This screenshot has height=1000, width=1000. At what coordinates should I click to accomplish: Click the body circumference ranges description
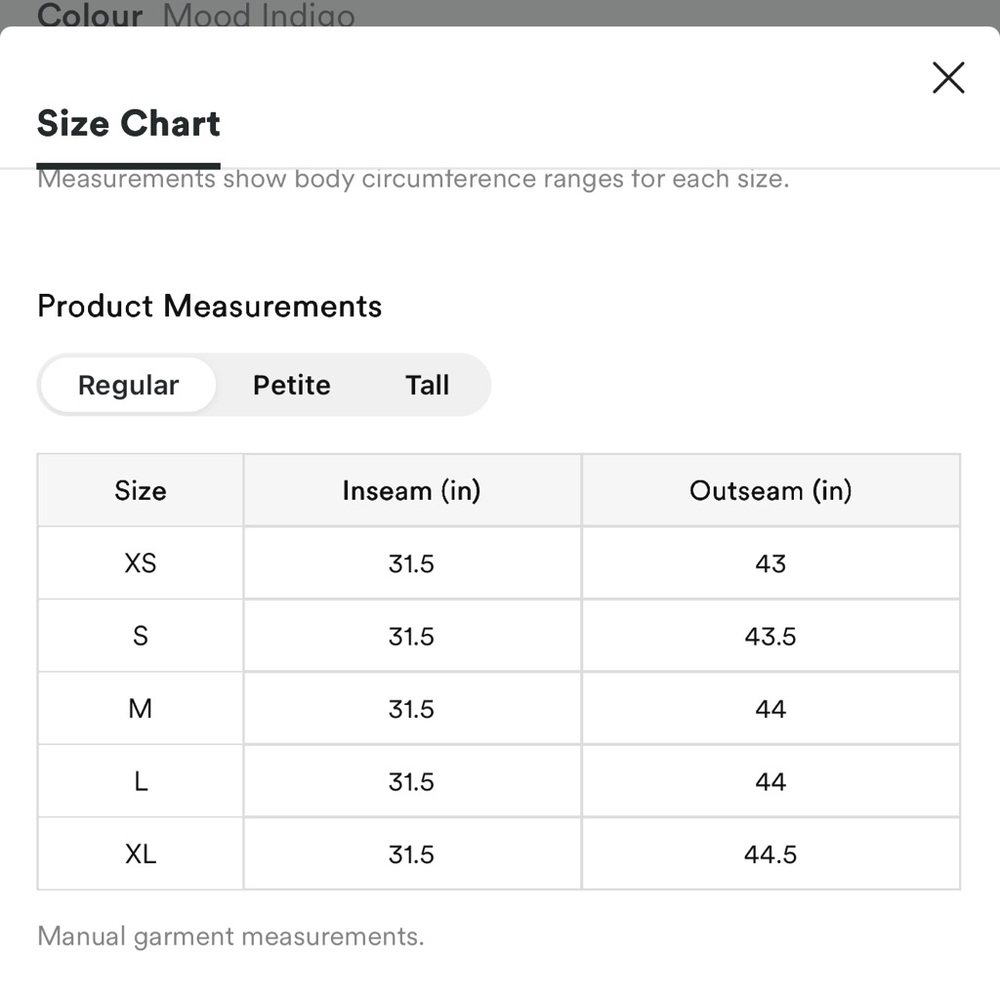pos(413,179)
